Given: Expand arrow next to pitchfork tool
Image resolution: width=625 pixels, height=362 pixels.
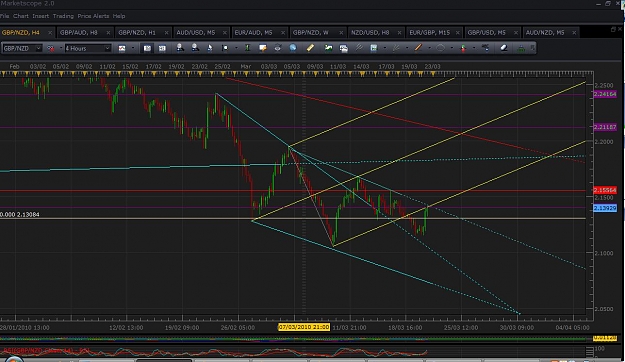Looking at the screenshot, I should 407,48.
